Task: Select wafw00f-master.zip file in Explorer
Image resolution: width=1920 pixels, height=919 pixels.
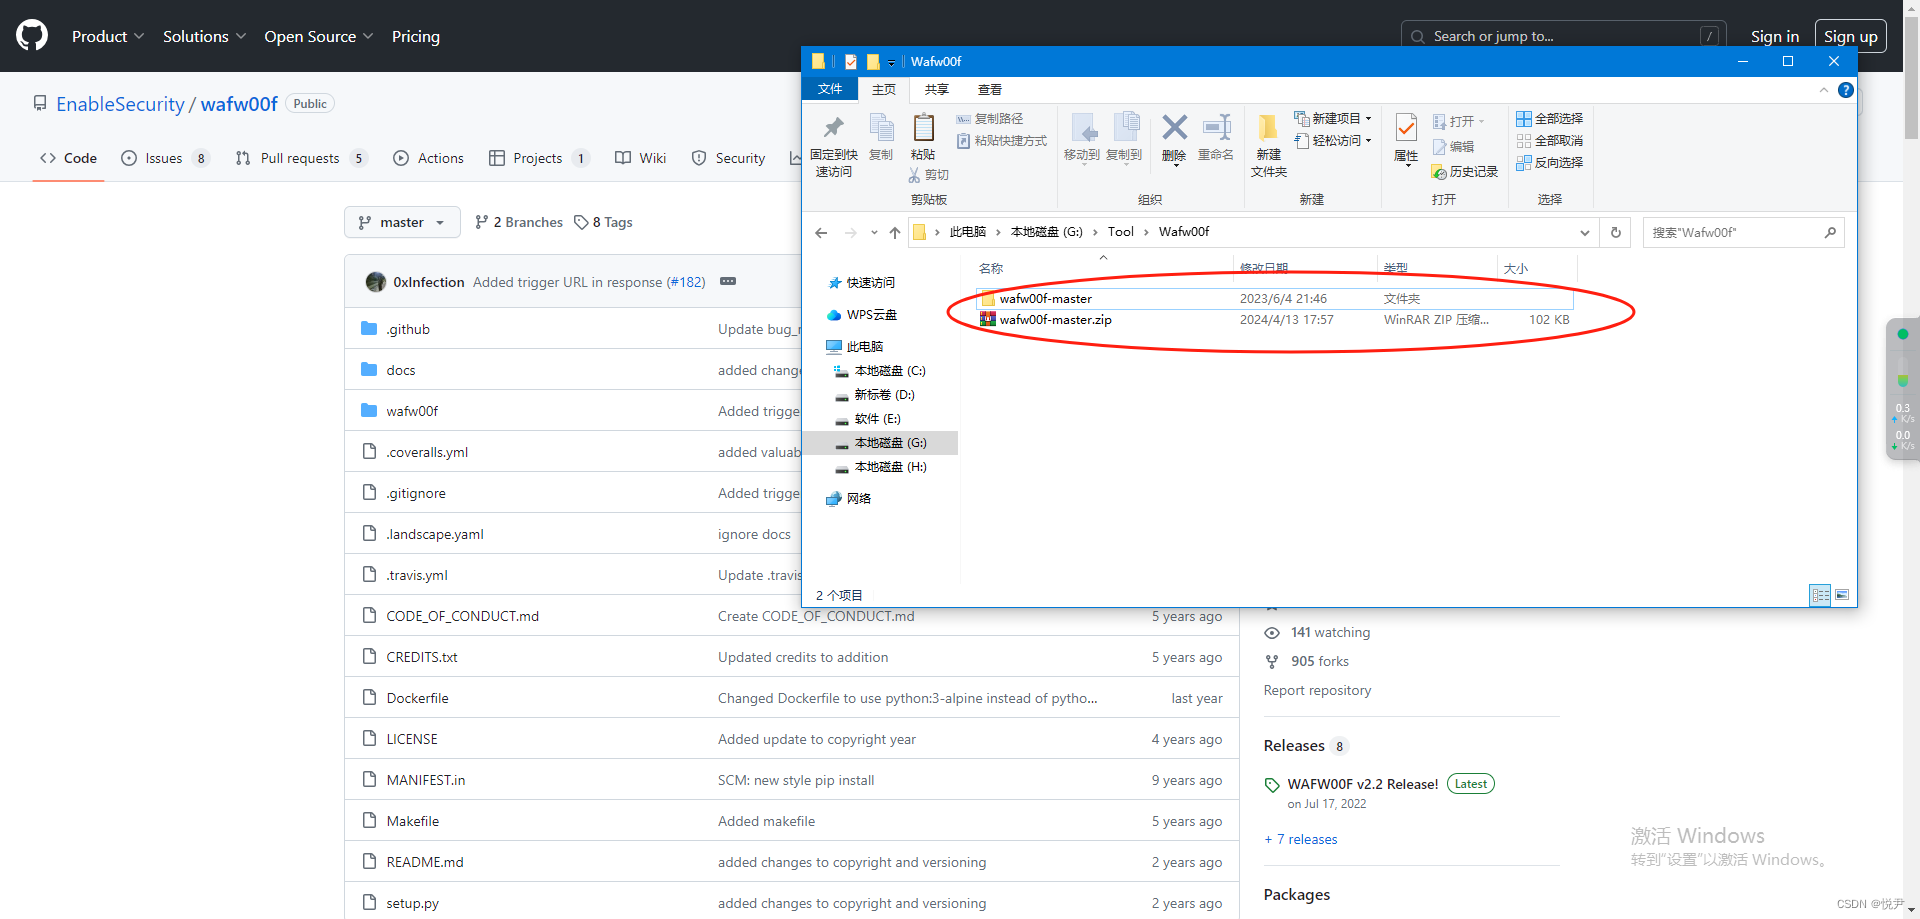Action: coord(1274,320)
